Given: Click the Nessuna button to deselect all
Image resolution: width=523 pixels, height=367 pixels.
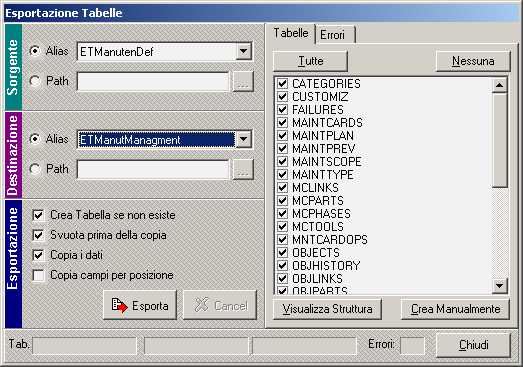Looking at the screenshot, I should [473, 61].
